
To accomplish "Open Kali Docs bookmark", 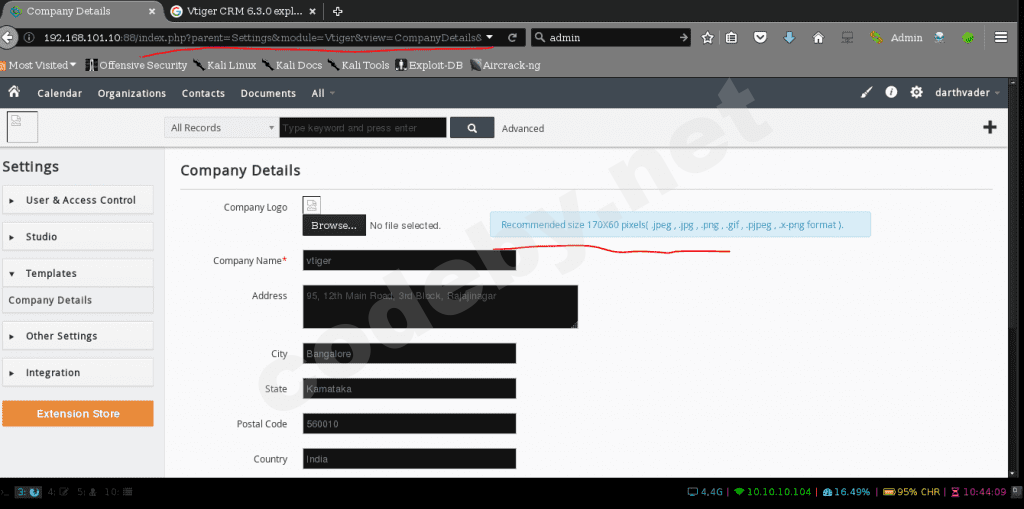I will (x=291, y=65).
